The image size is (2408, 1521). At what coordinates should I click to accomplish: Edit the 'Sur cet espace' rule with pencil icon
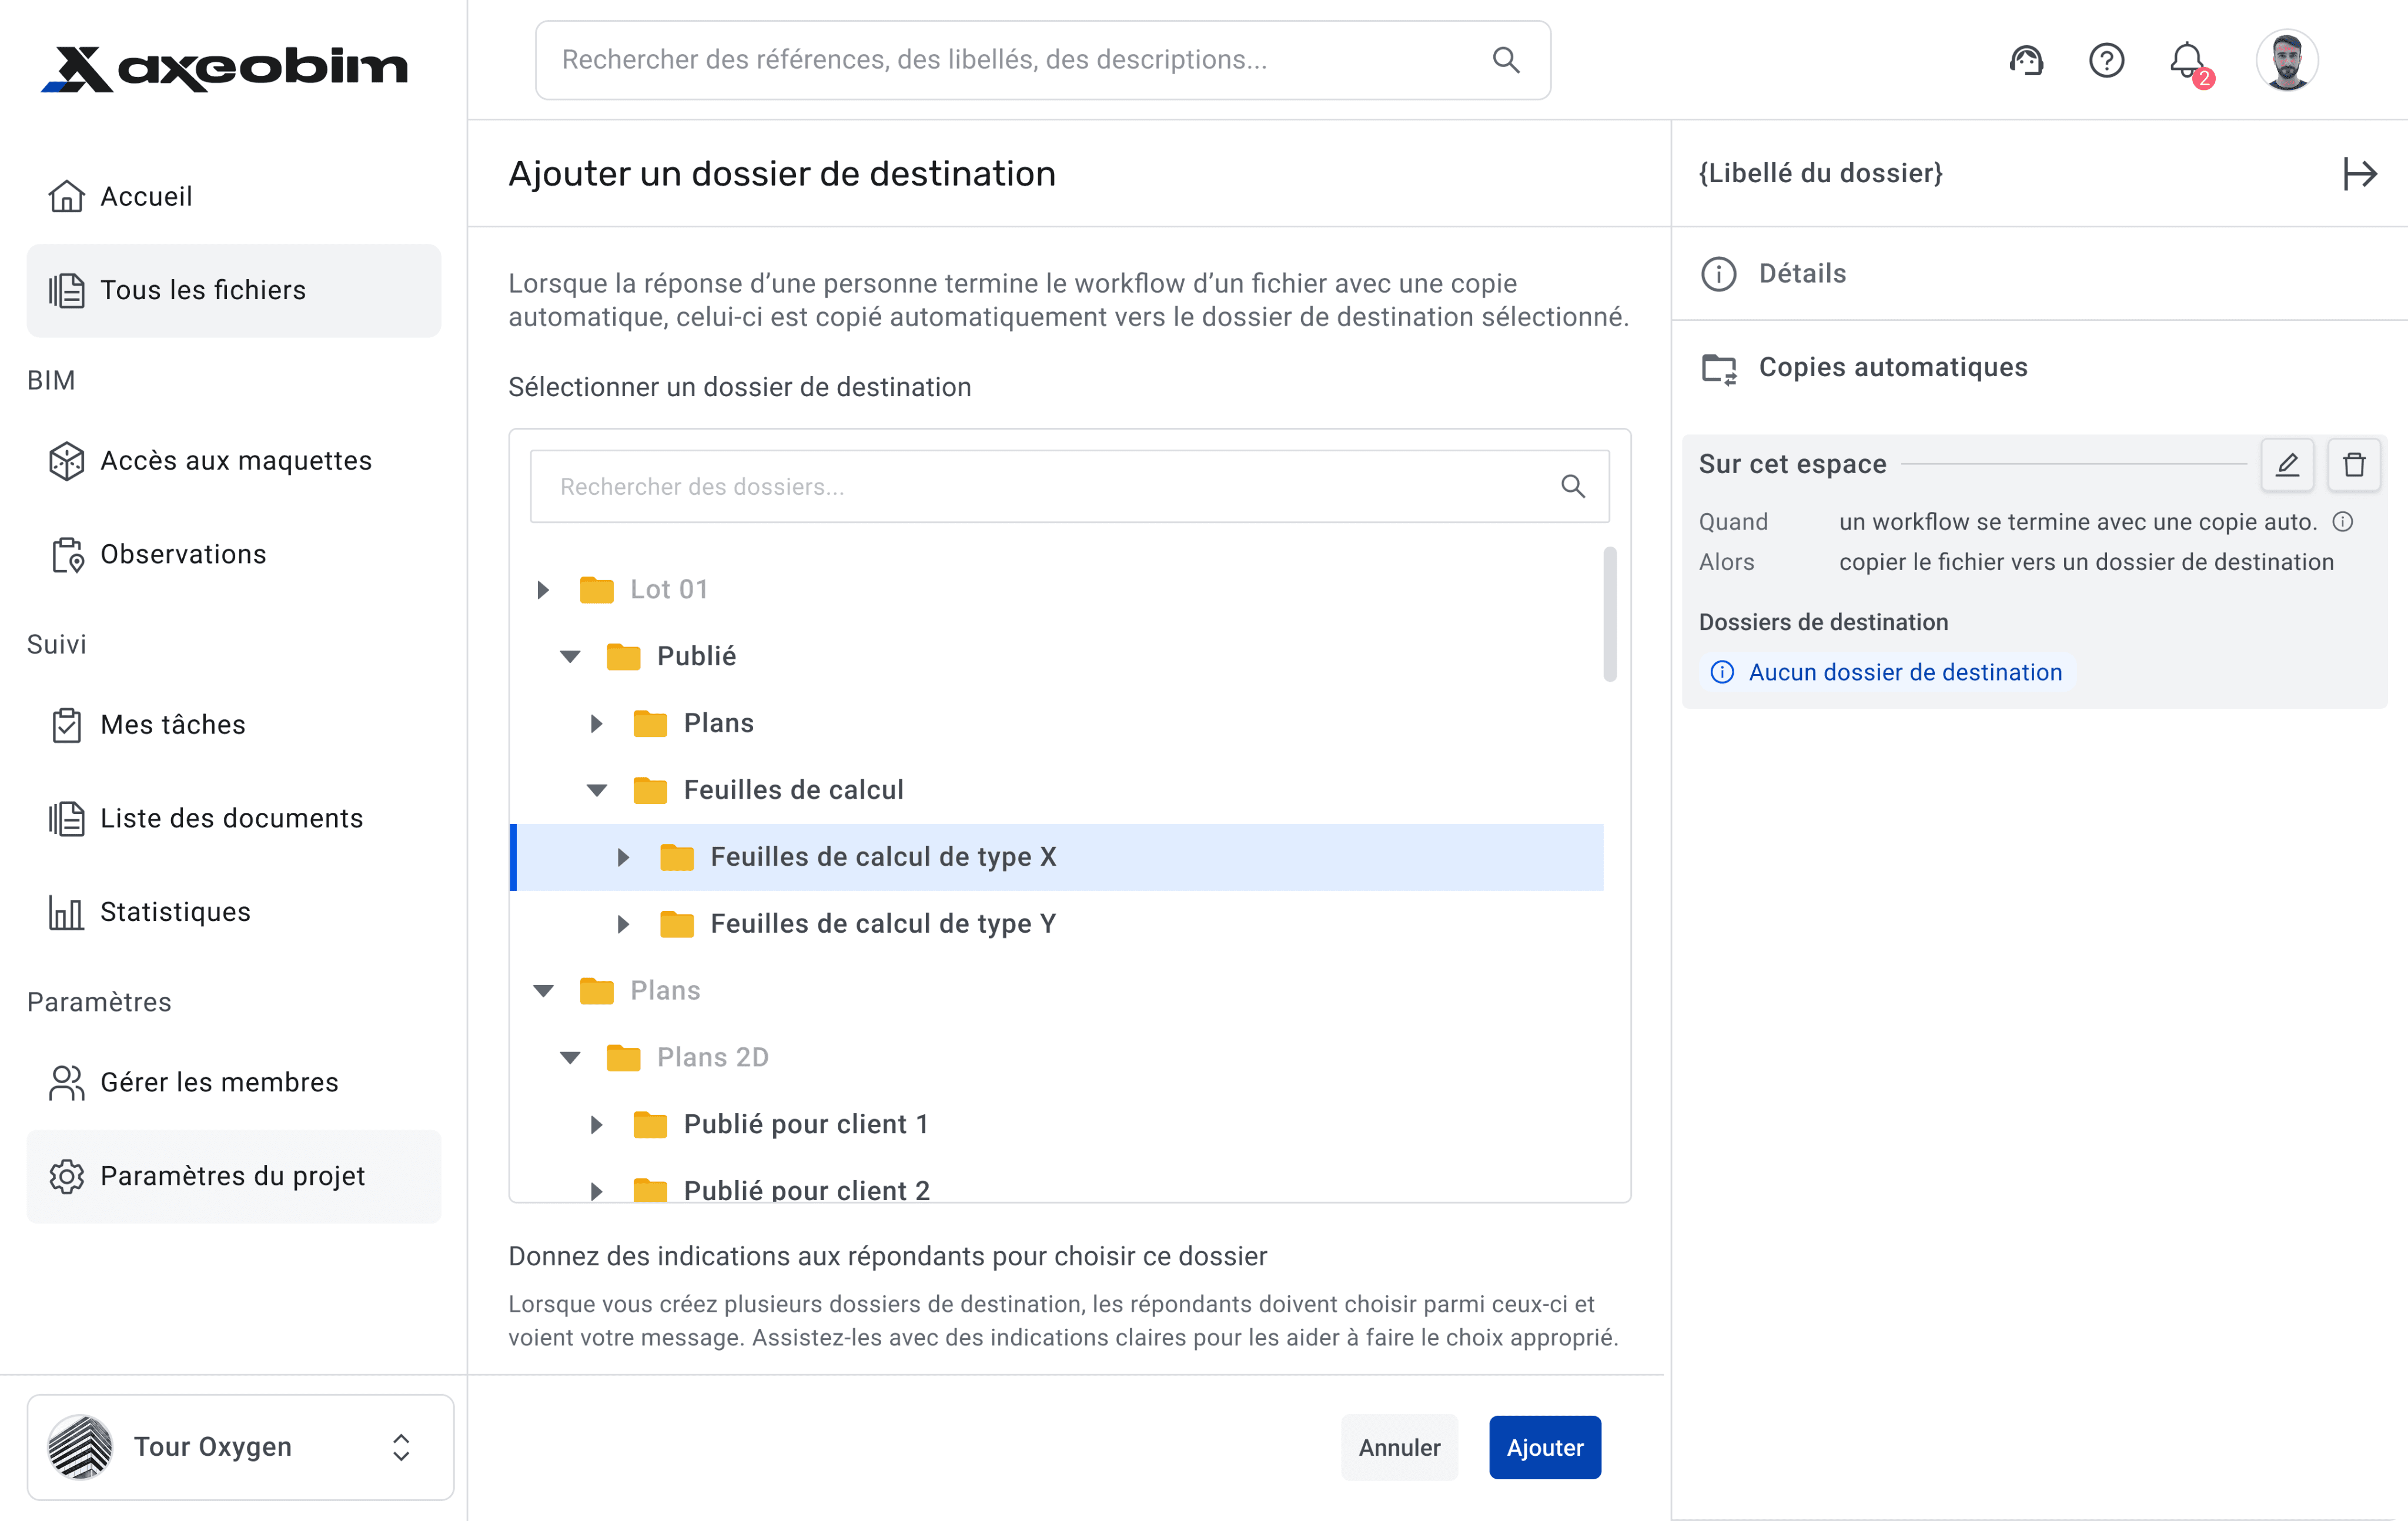tap(2287, 465)
